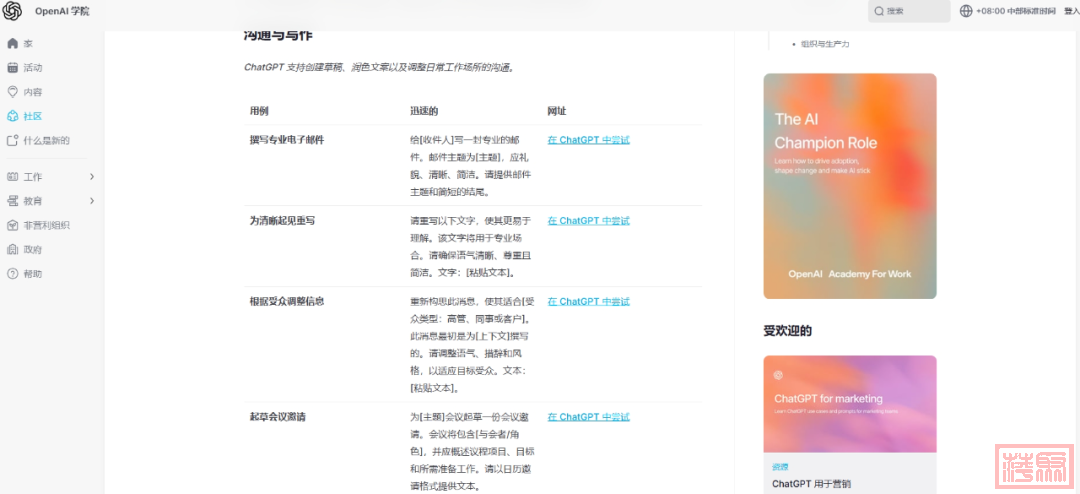1080x494 pixels.
Task: Click the OpenAI logo in header
Action: click(x=14, y=11)
